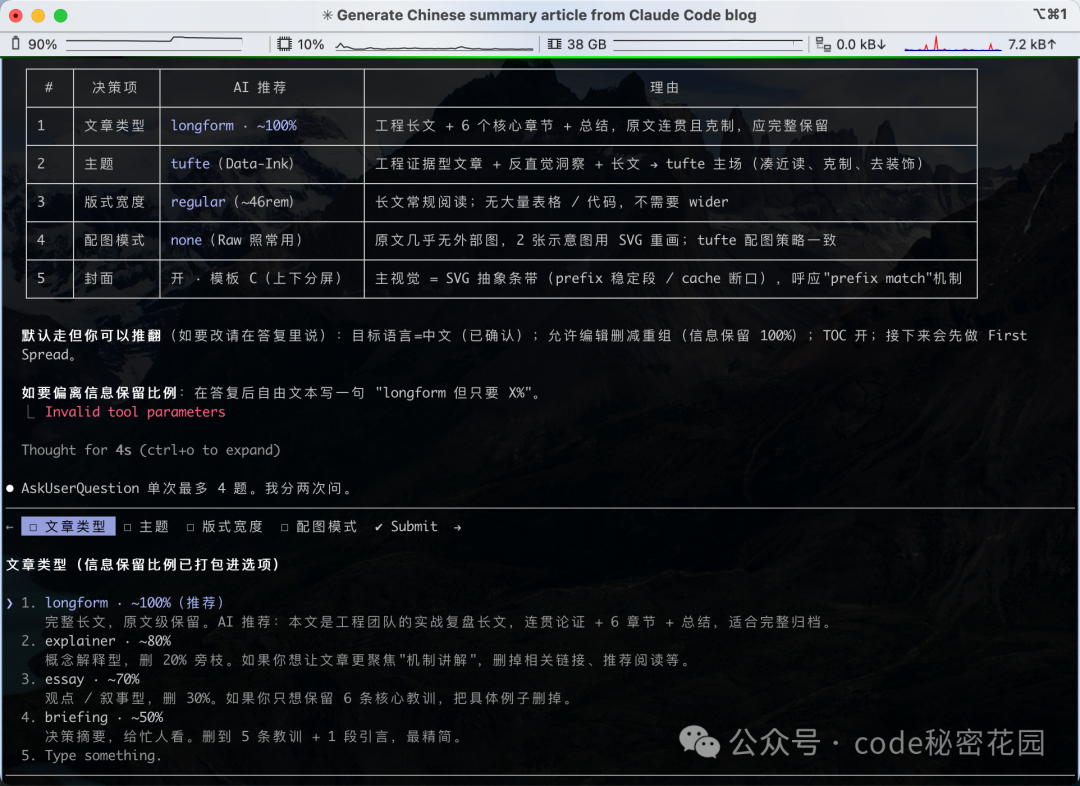Switch to the 主题 tab
1080x786 pixels.
pos(147,526)
